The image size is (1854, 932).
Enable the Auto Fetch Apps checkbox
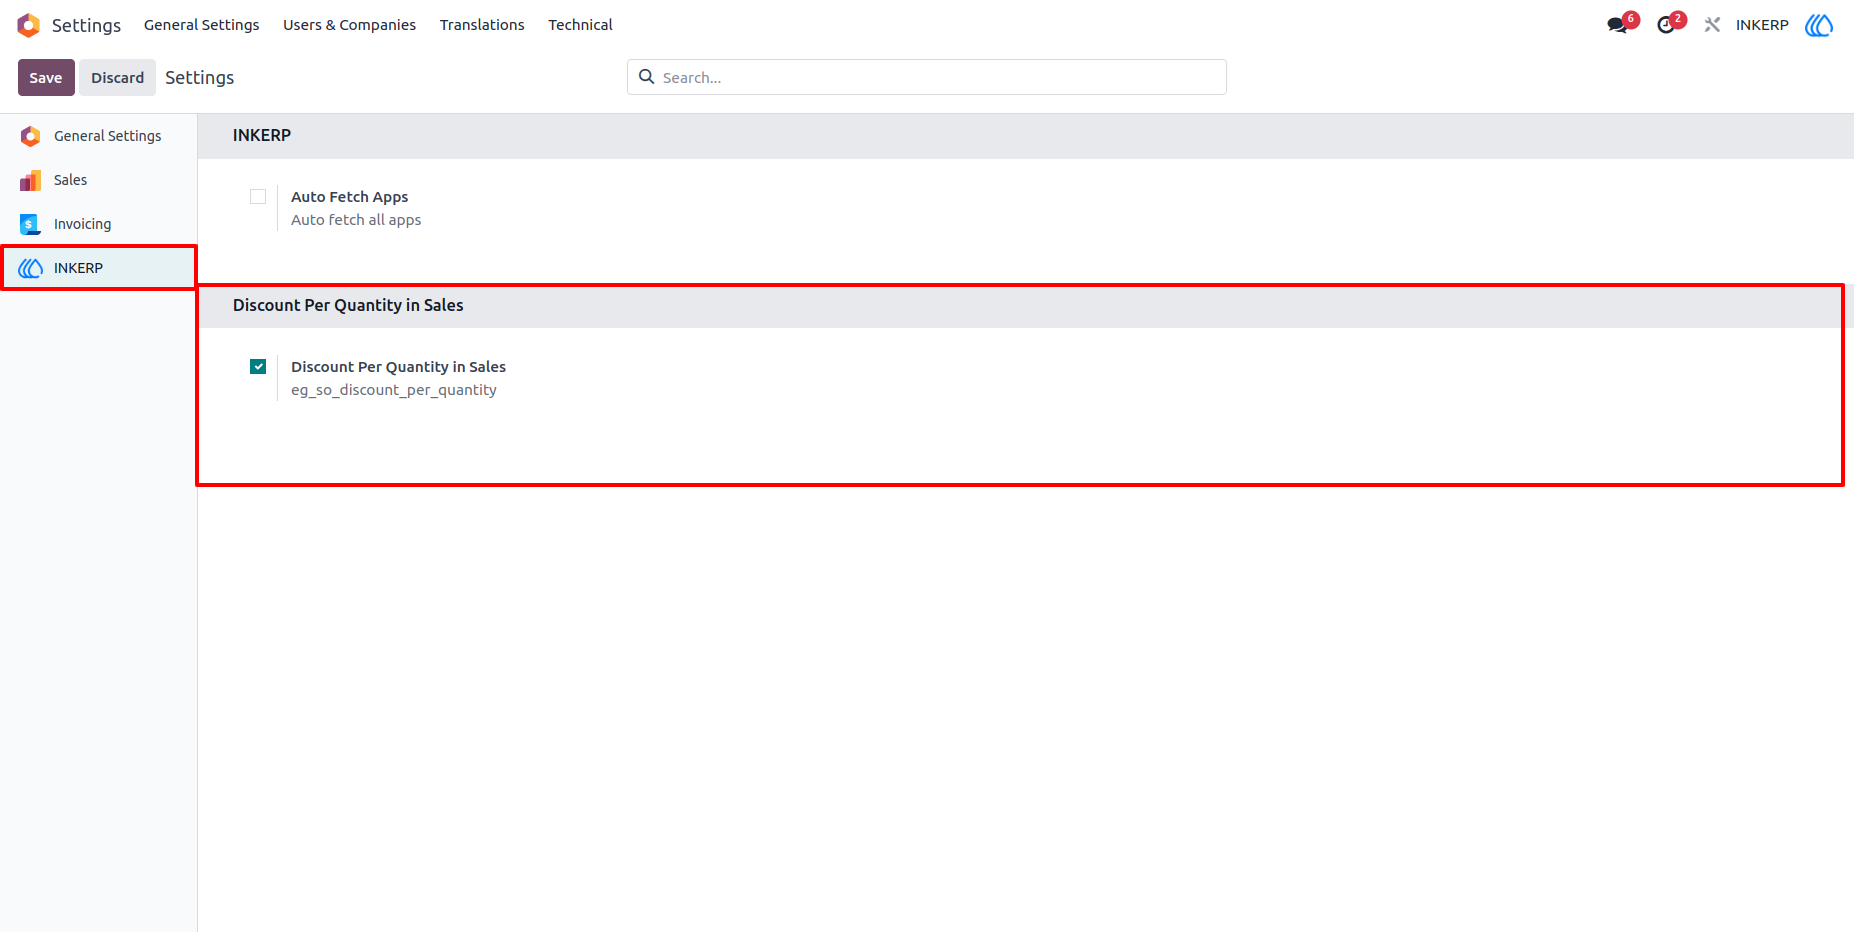(258, 197)
